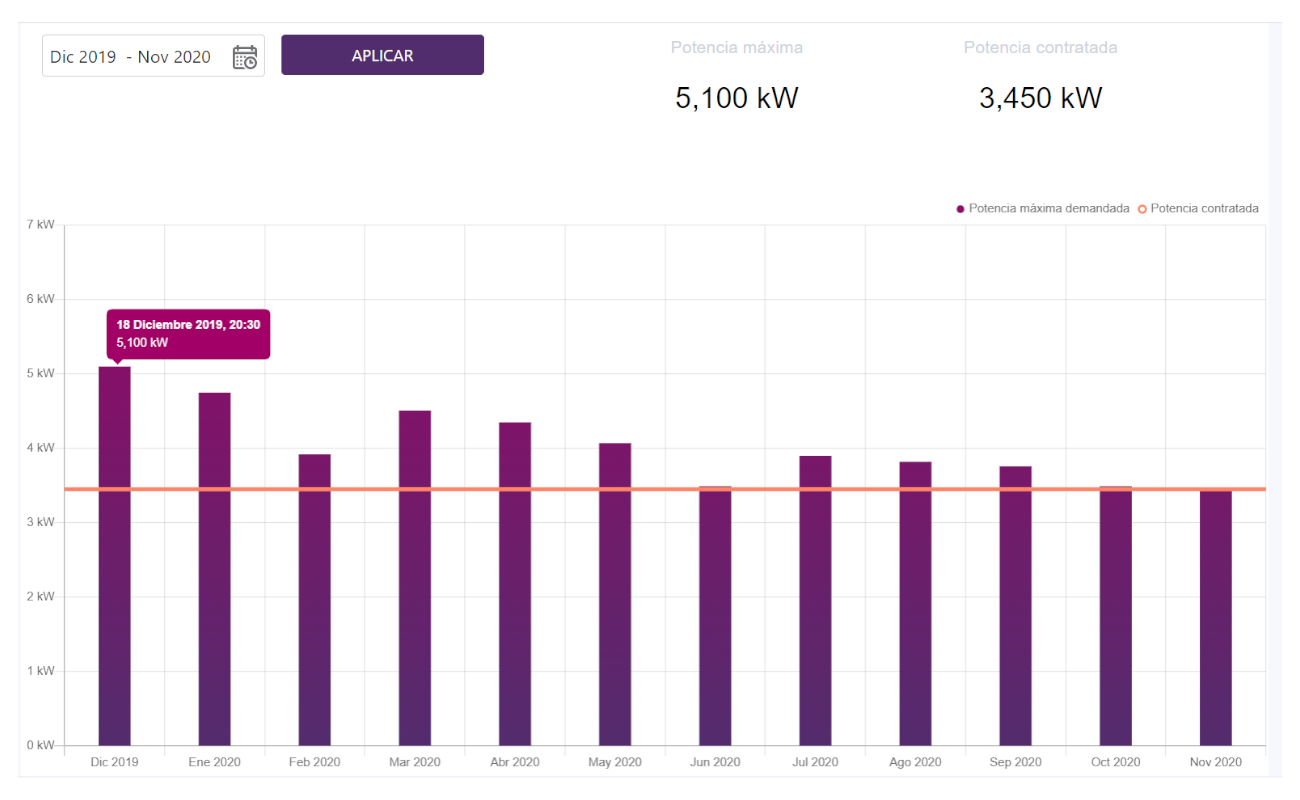1300x800 pixels.
Task: Select the Feb 2020 bar
Action: pyautogui.click(x=314, y=600)
